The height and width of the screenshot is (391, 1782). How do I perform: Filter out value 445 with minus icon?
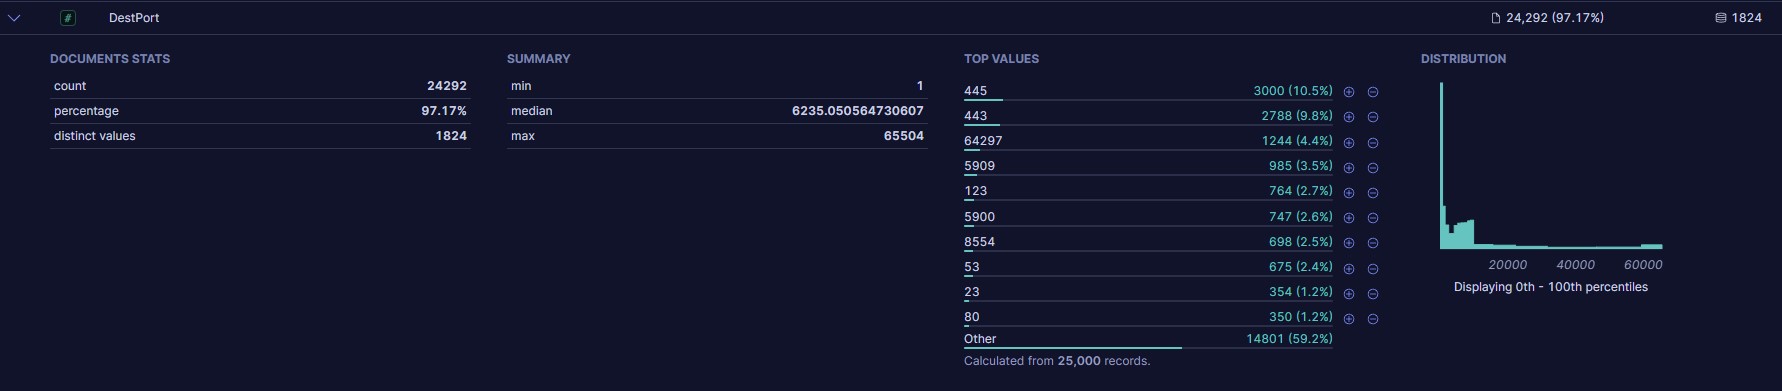tap(1373, 92)
